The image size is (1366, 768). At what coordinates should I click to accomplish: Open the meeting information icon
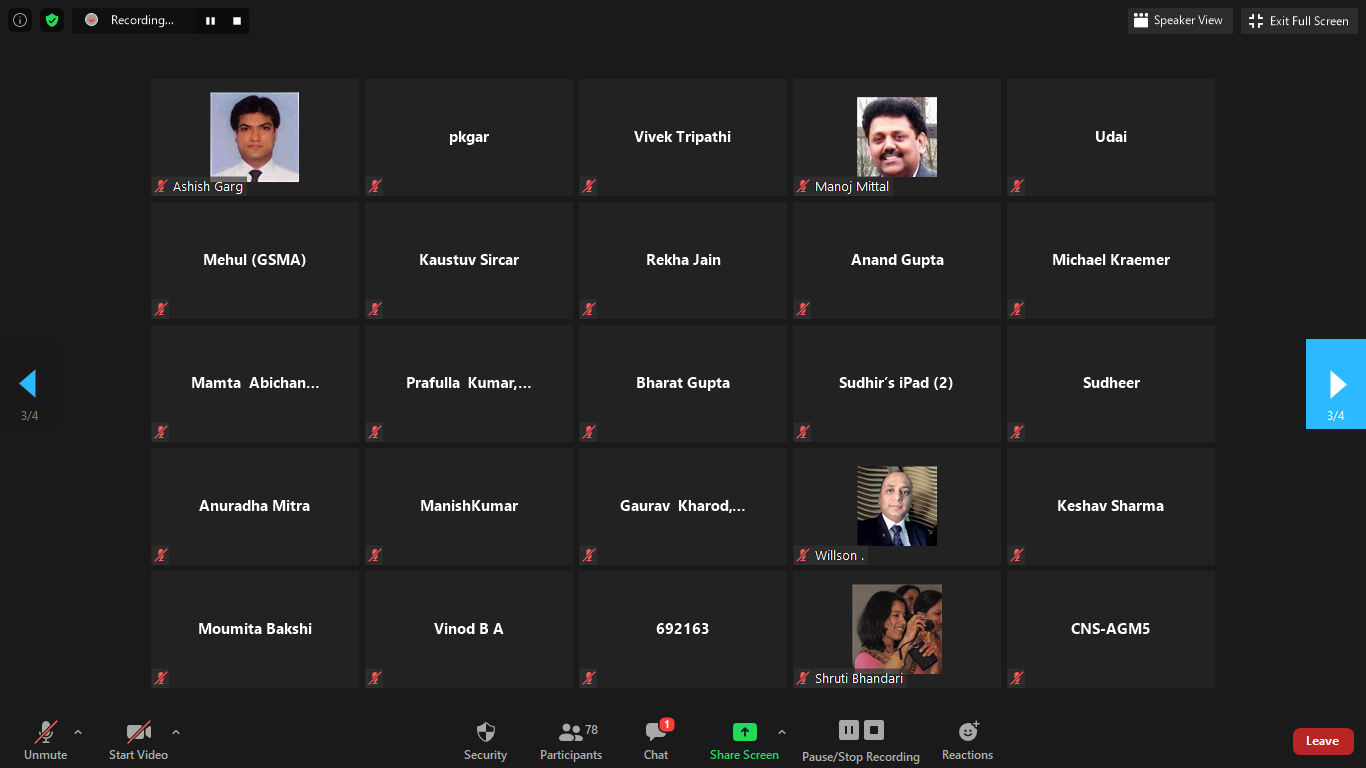tap(20, 20)
